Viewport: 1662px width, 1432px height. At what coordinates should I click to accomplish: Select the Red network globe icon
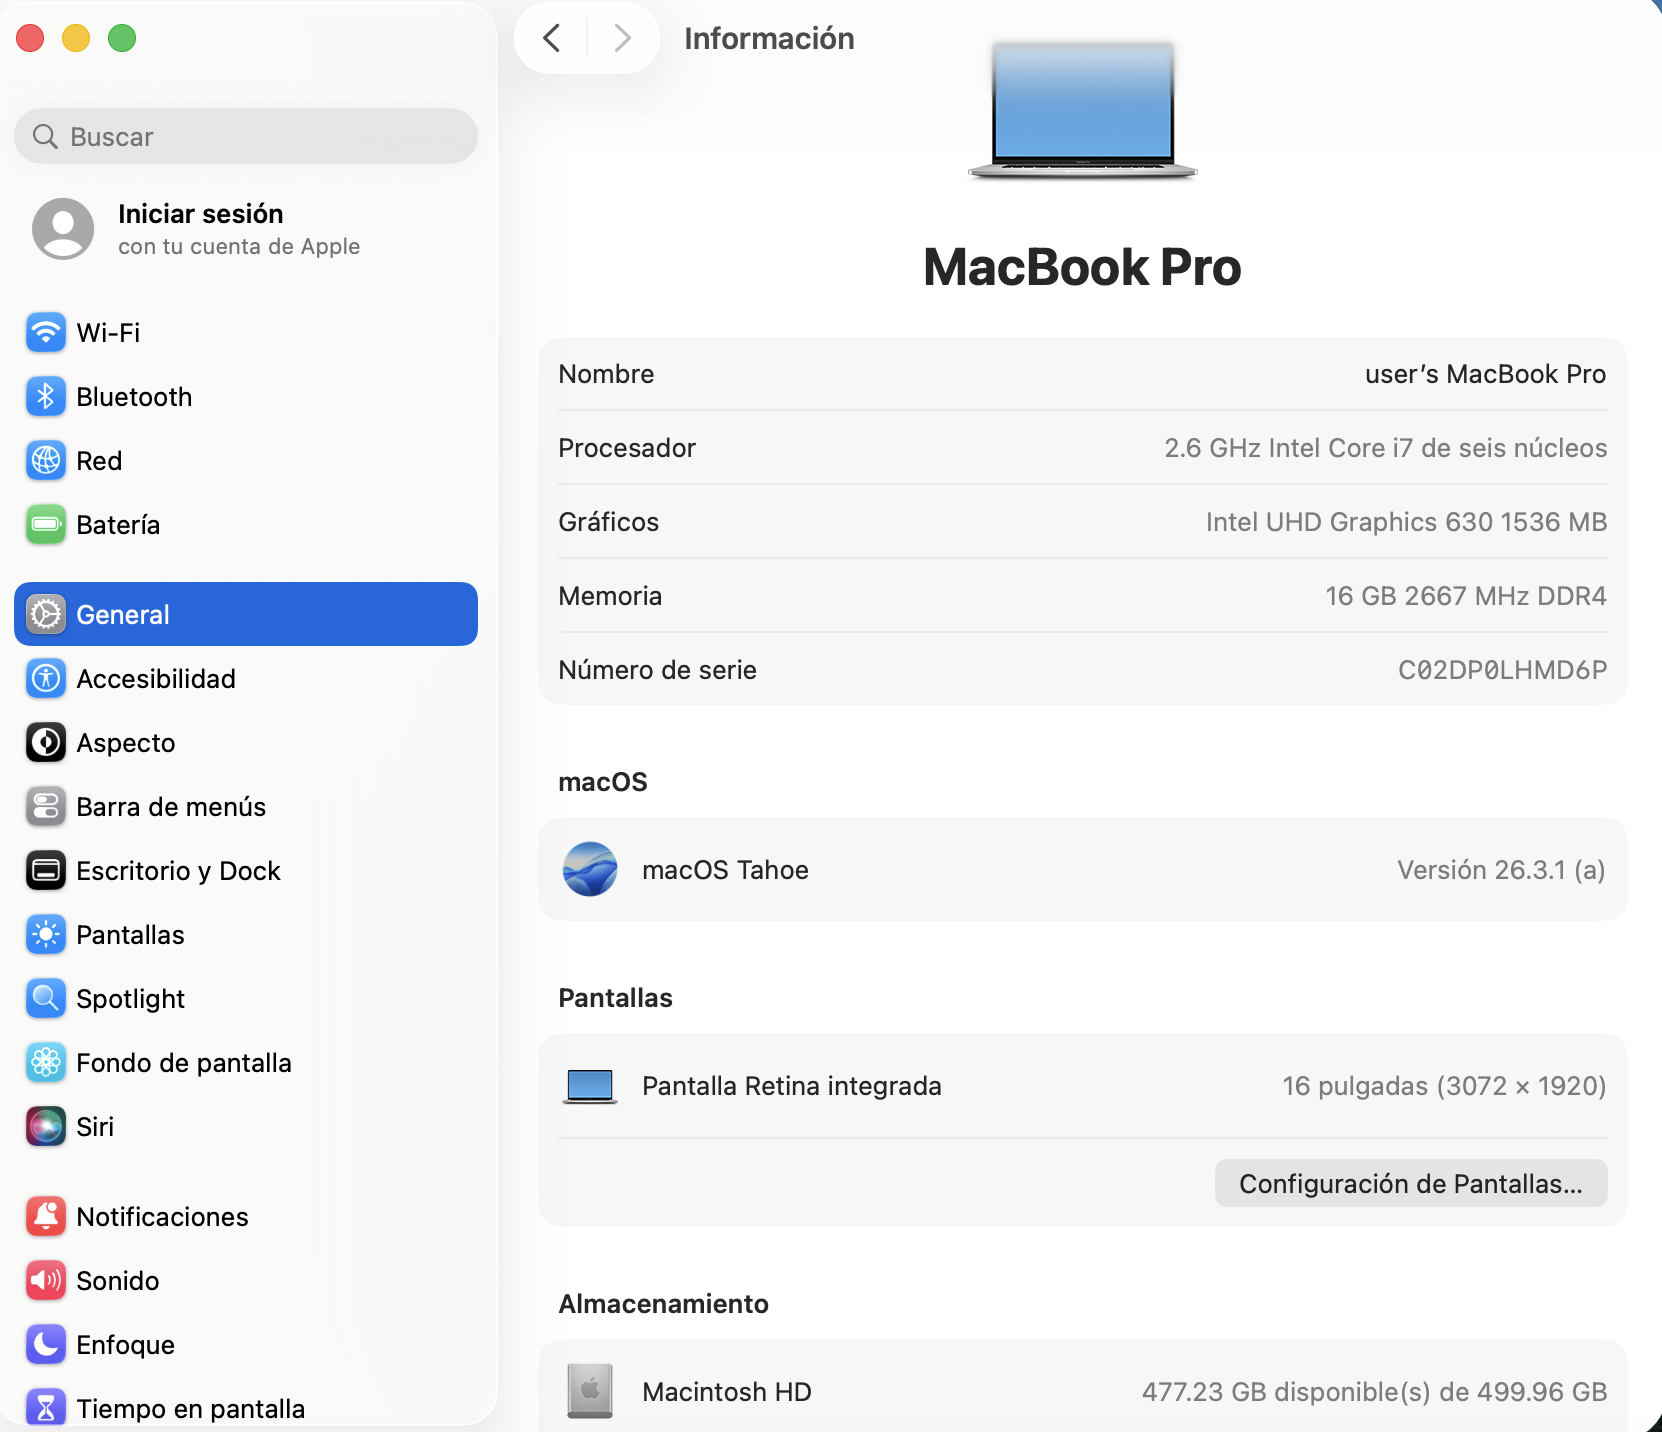[46, 461]
